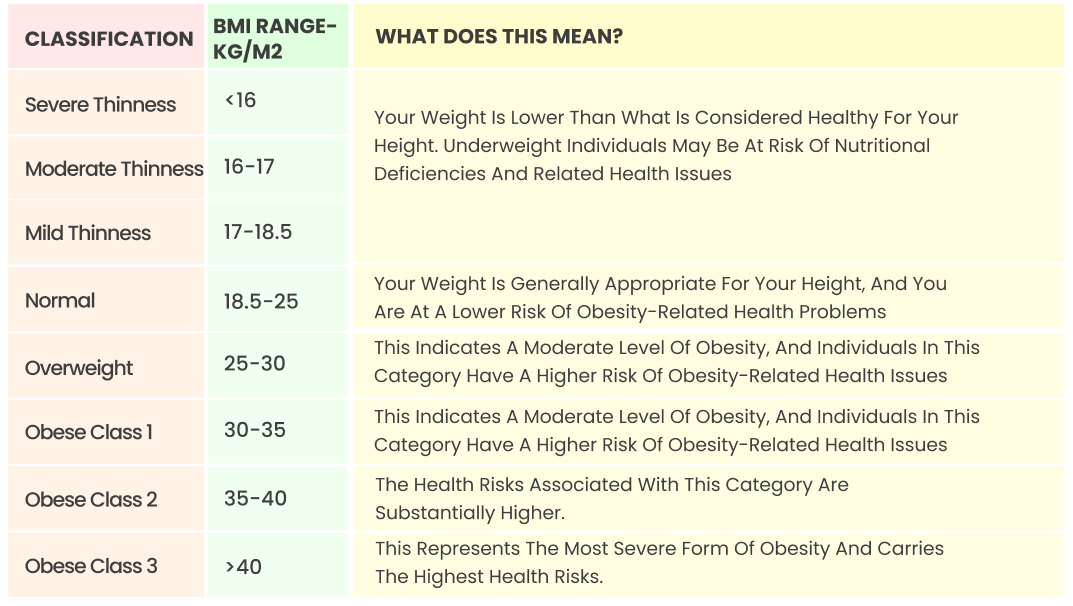Screen dimensions: 1073x606
Task: Click the Obese Class 1 cell
Action: click(106, 432)
